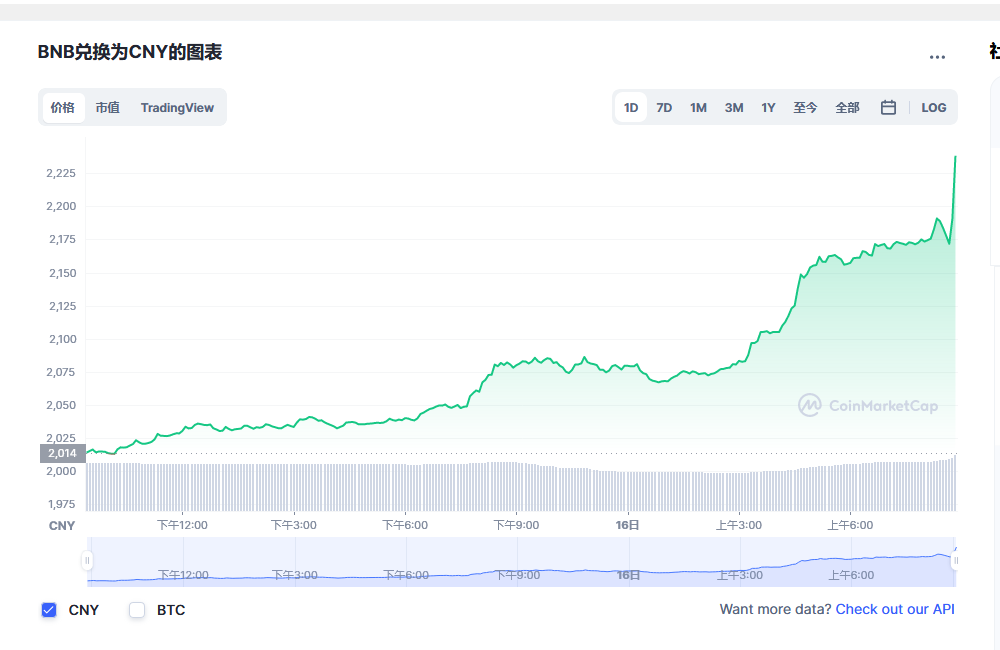The image size is (1000, 650).
Task: Toggle LOG scale on the chart
Action: point(933,108)
